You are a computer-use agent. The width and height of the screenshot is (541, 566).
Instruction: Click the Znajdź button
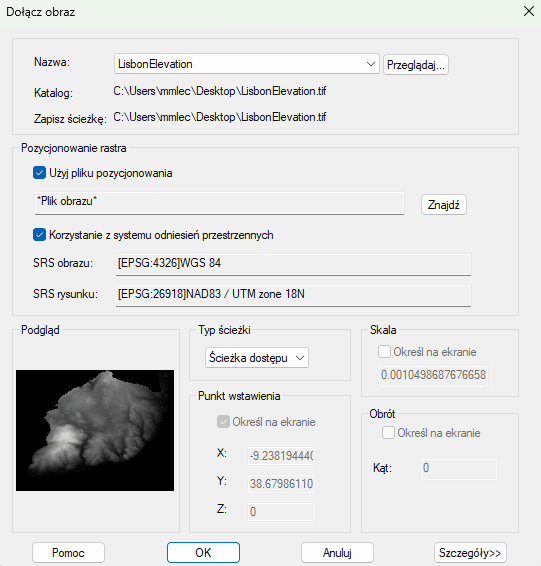[x=444, y=205]
